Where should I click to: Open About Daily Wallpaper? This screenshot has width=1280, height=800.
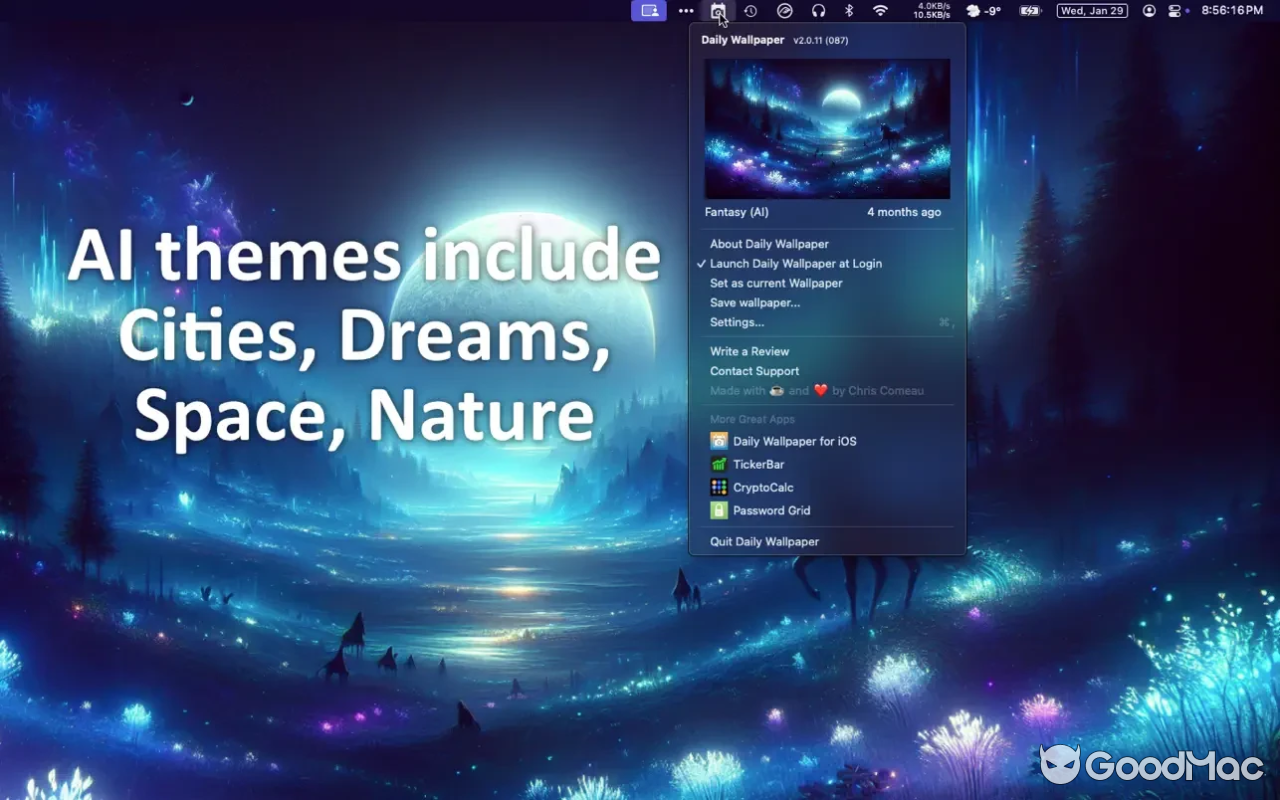769,244
